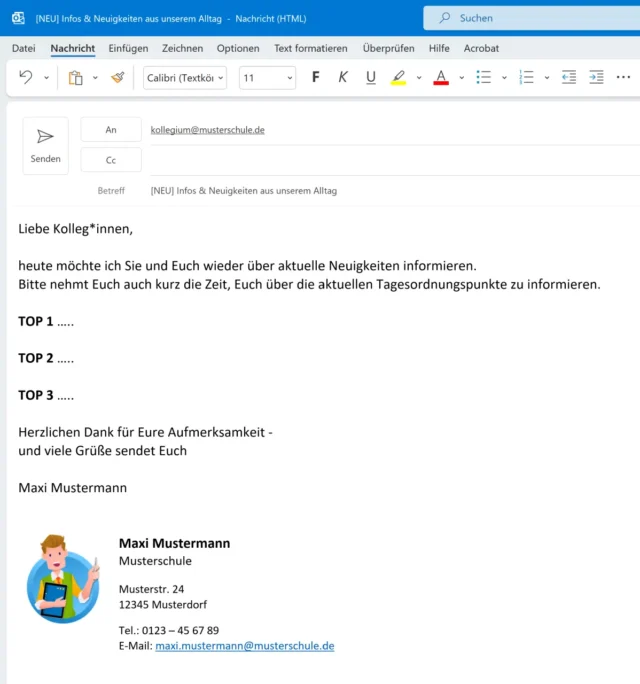Toggle bold formatting with F button
Image resolution: width=640 pixels, height=684 pixels.
click(x=316, y=77)
